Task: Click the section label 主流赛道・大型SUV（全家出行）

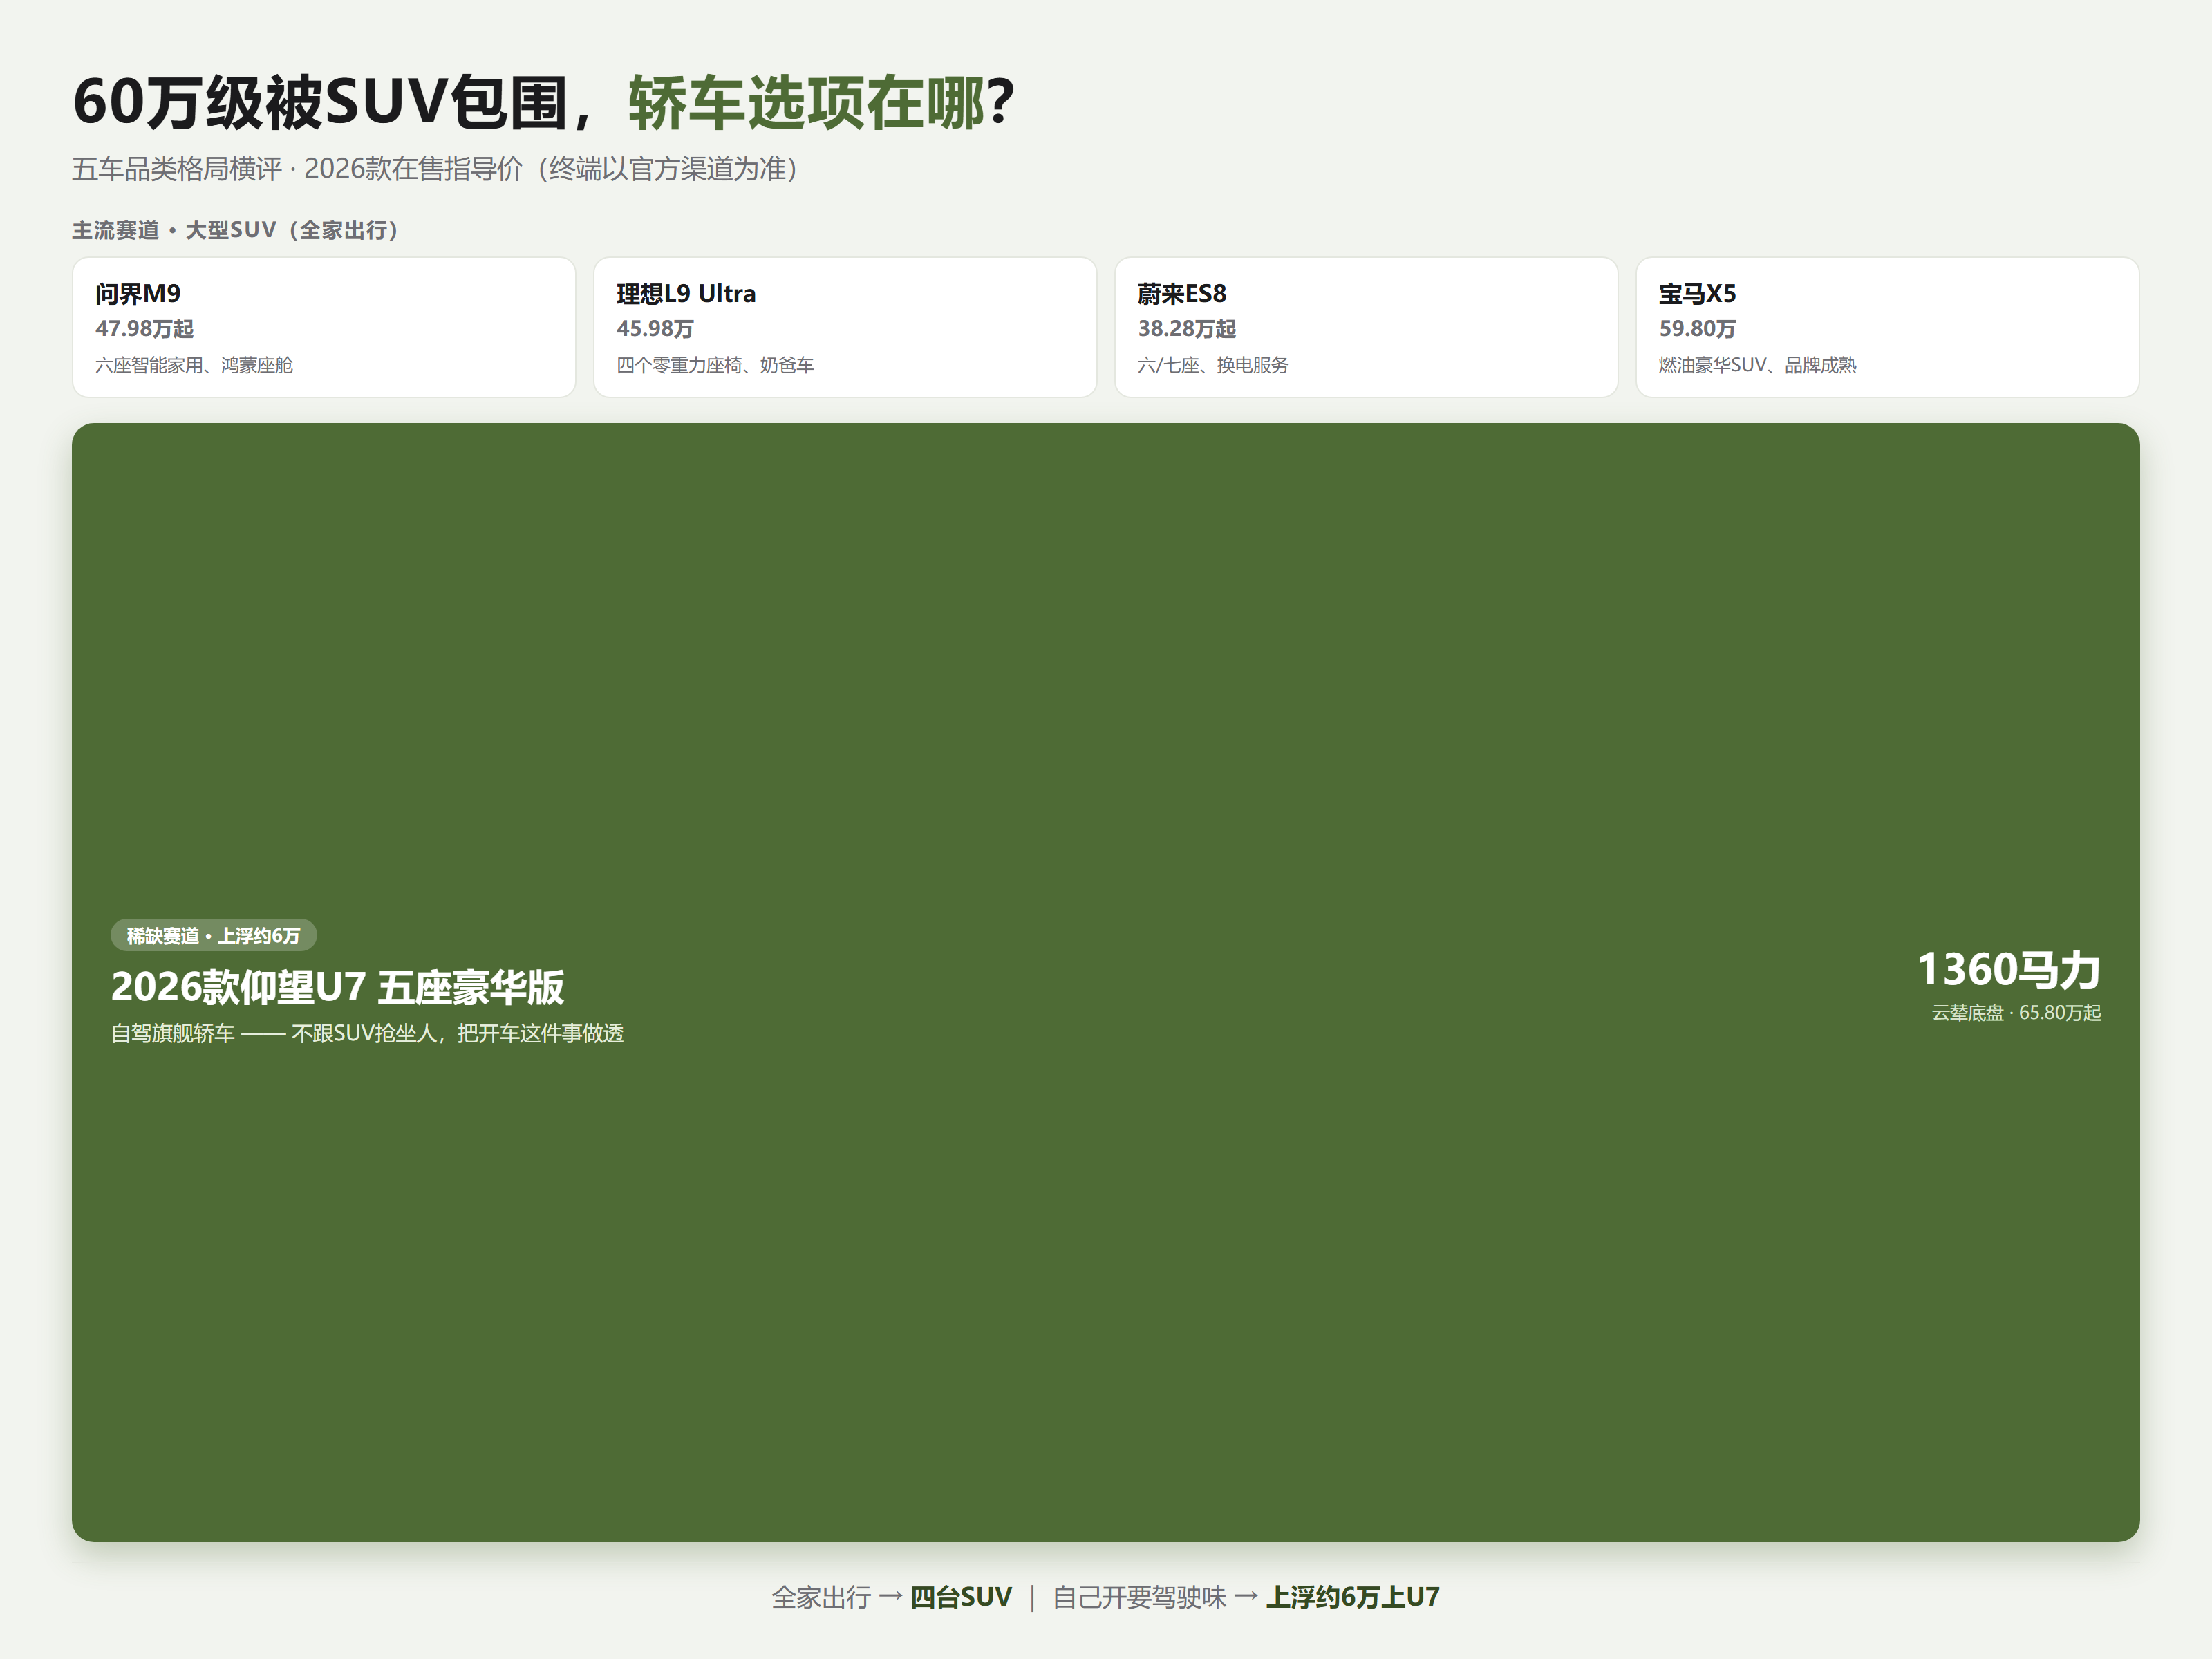Action: (x=236, y=230)
